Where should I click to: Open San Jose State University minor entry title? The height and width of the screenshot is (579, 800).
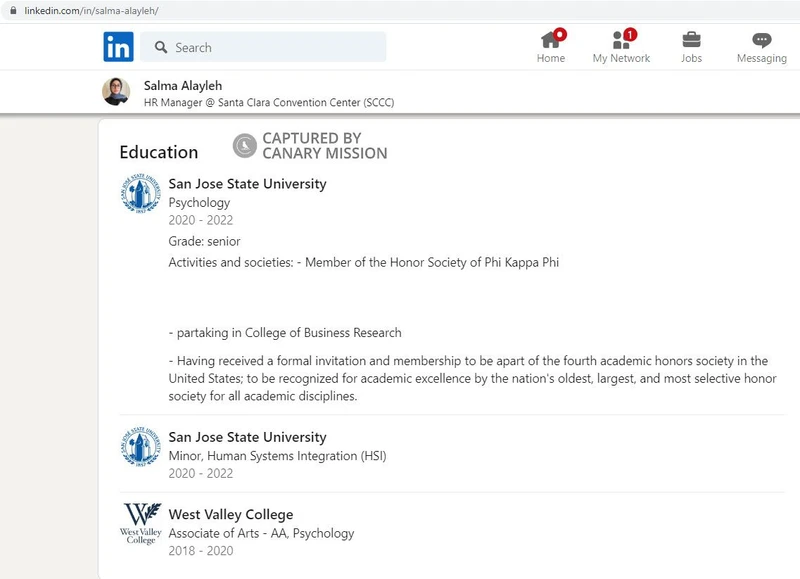click(247, 437)
